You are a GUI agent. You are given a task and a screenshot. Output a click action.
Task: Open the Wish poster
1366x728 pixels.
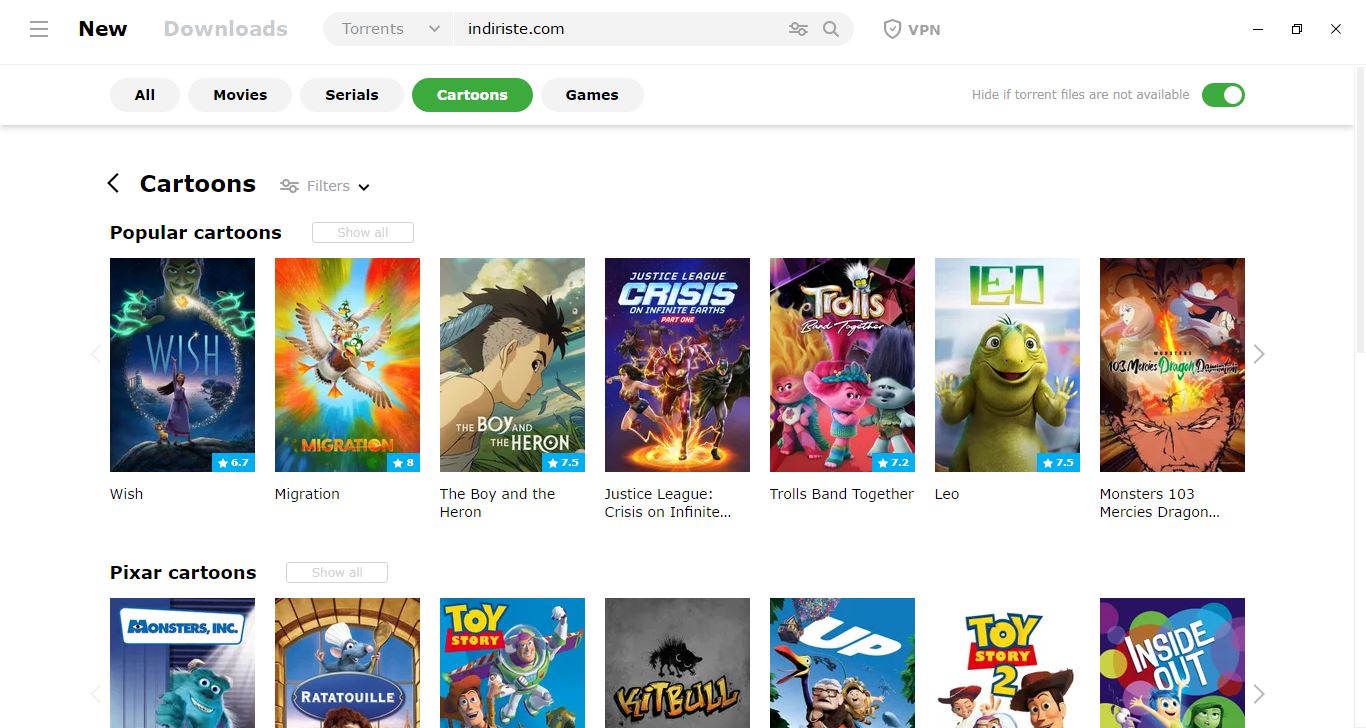pos(182,365)
